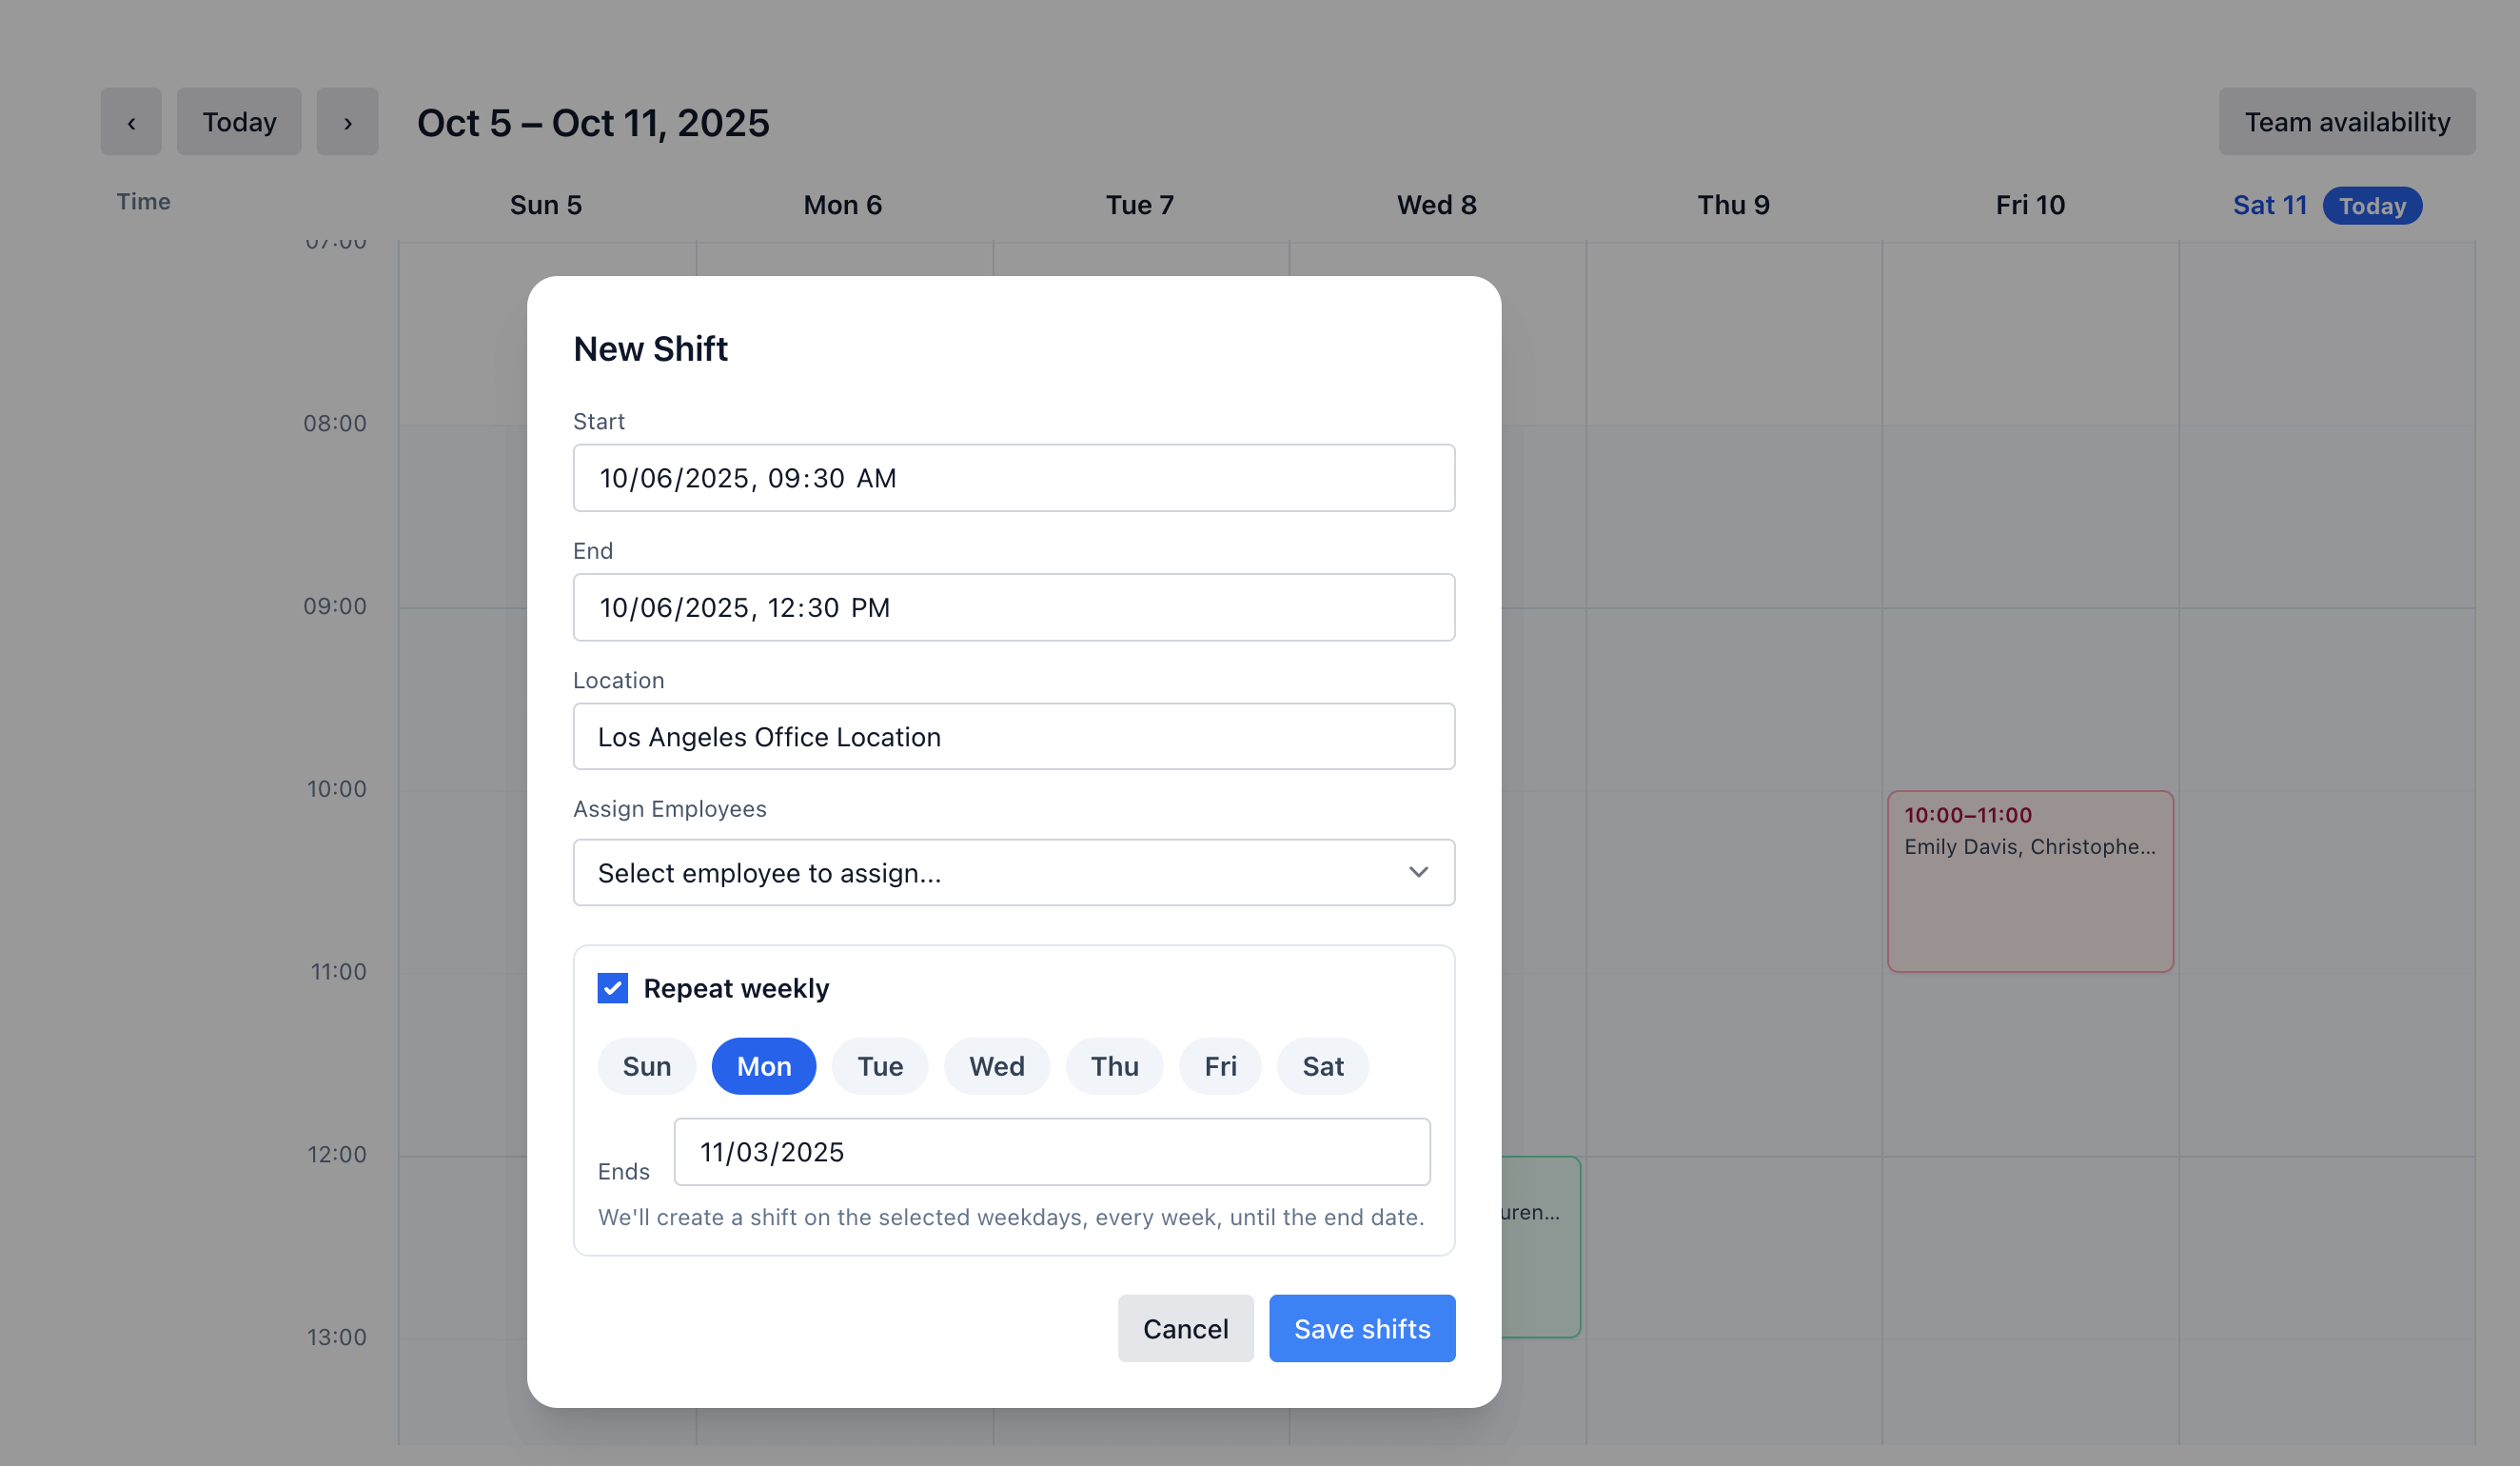The width and height of the screenshot is (2520, 1466).
Task: Toggle Tue in repeat weekdays
Action: coord(879,1066)
